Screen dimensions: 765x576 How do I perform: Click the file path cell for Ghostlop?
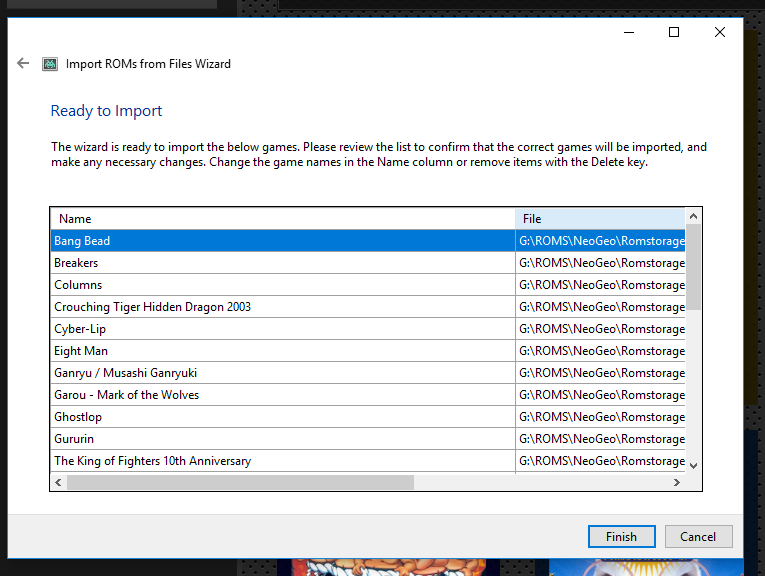click(600, 417)
